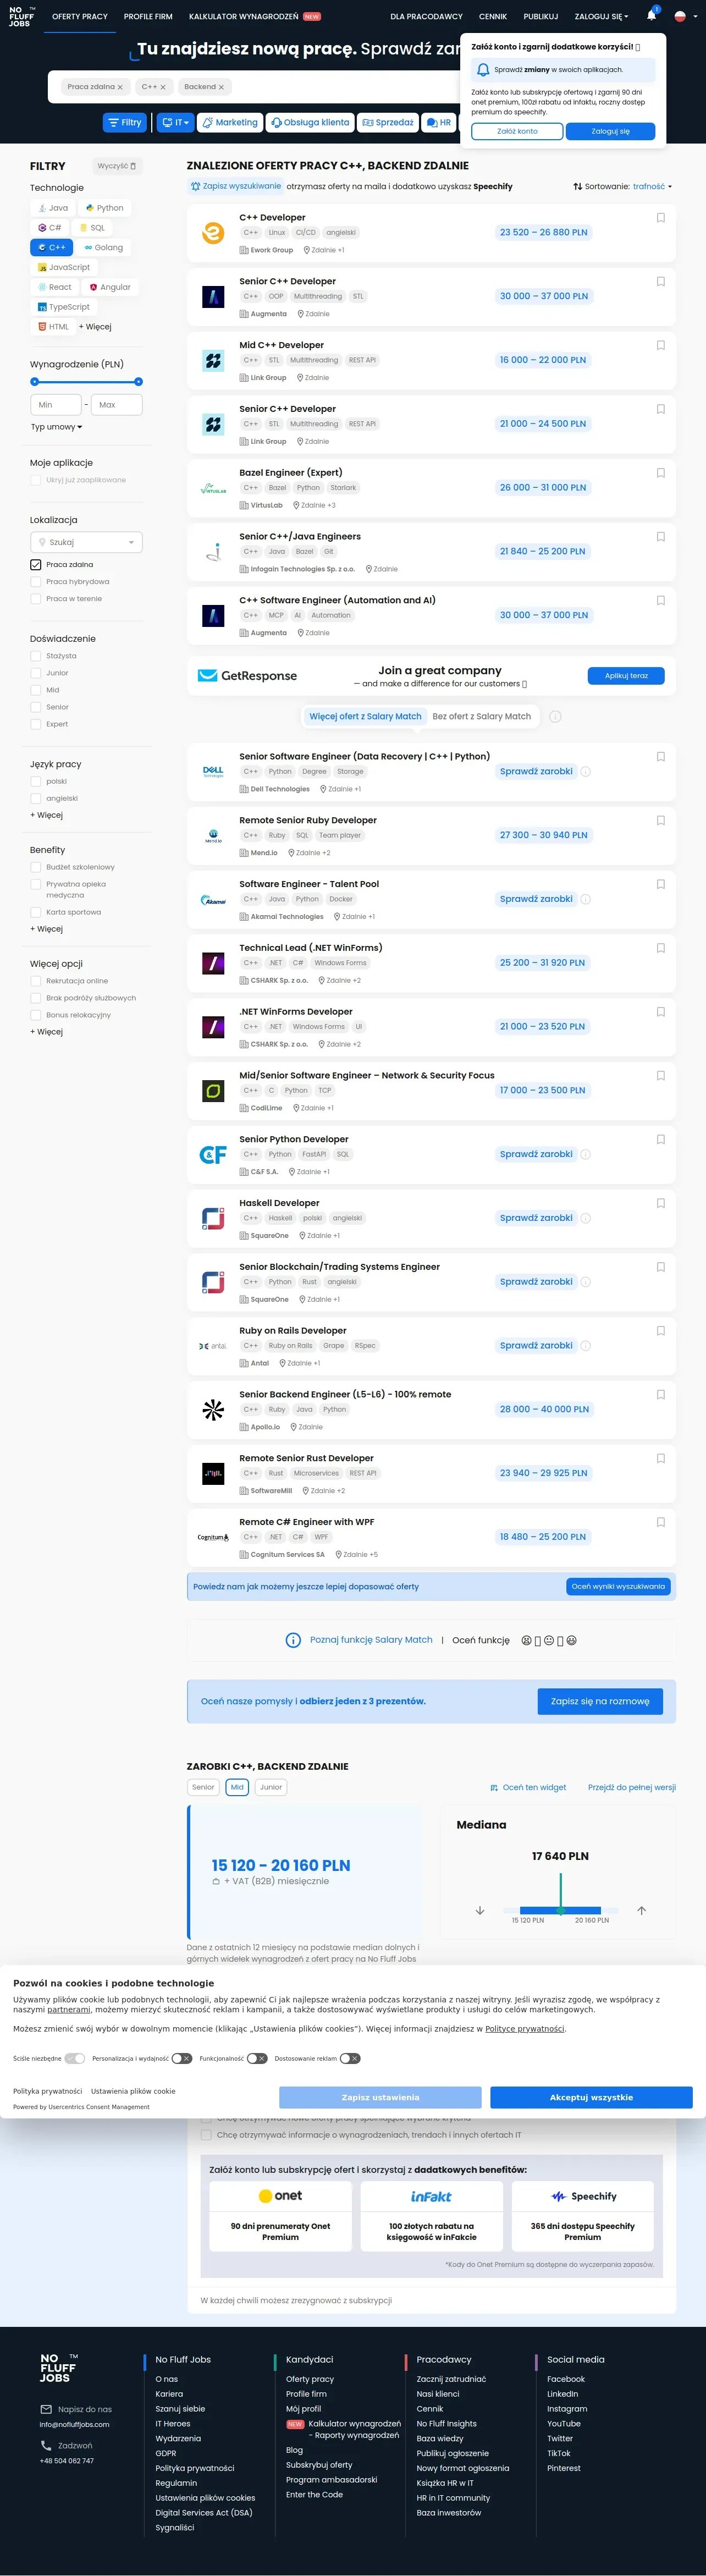Click the down arrow in Mediana widget
Screen dimensions: 706x2576
[x=480, y=1910]
